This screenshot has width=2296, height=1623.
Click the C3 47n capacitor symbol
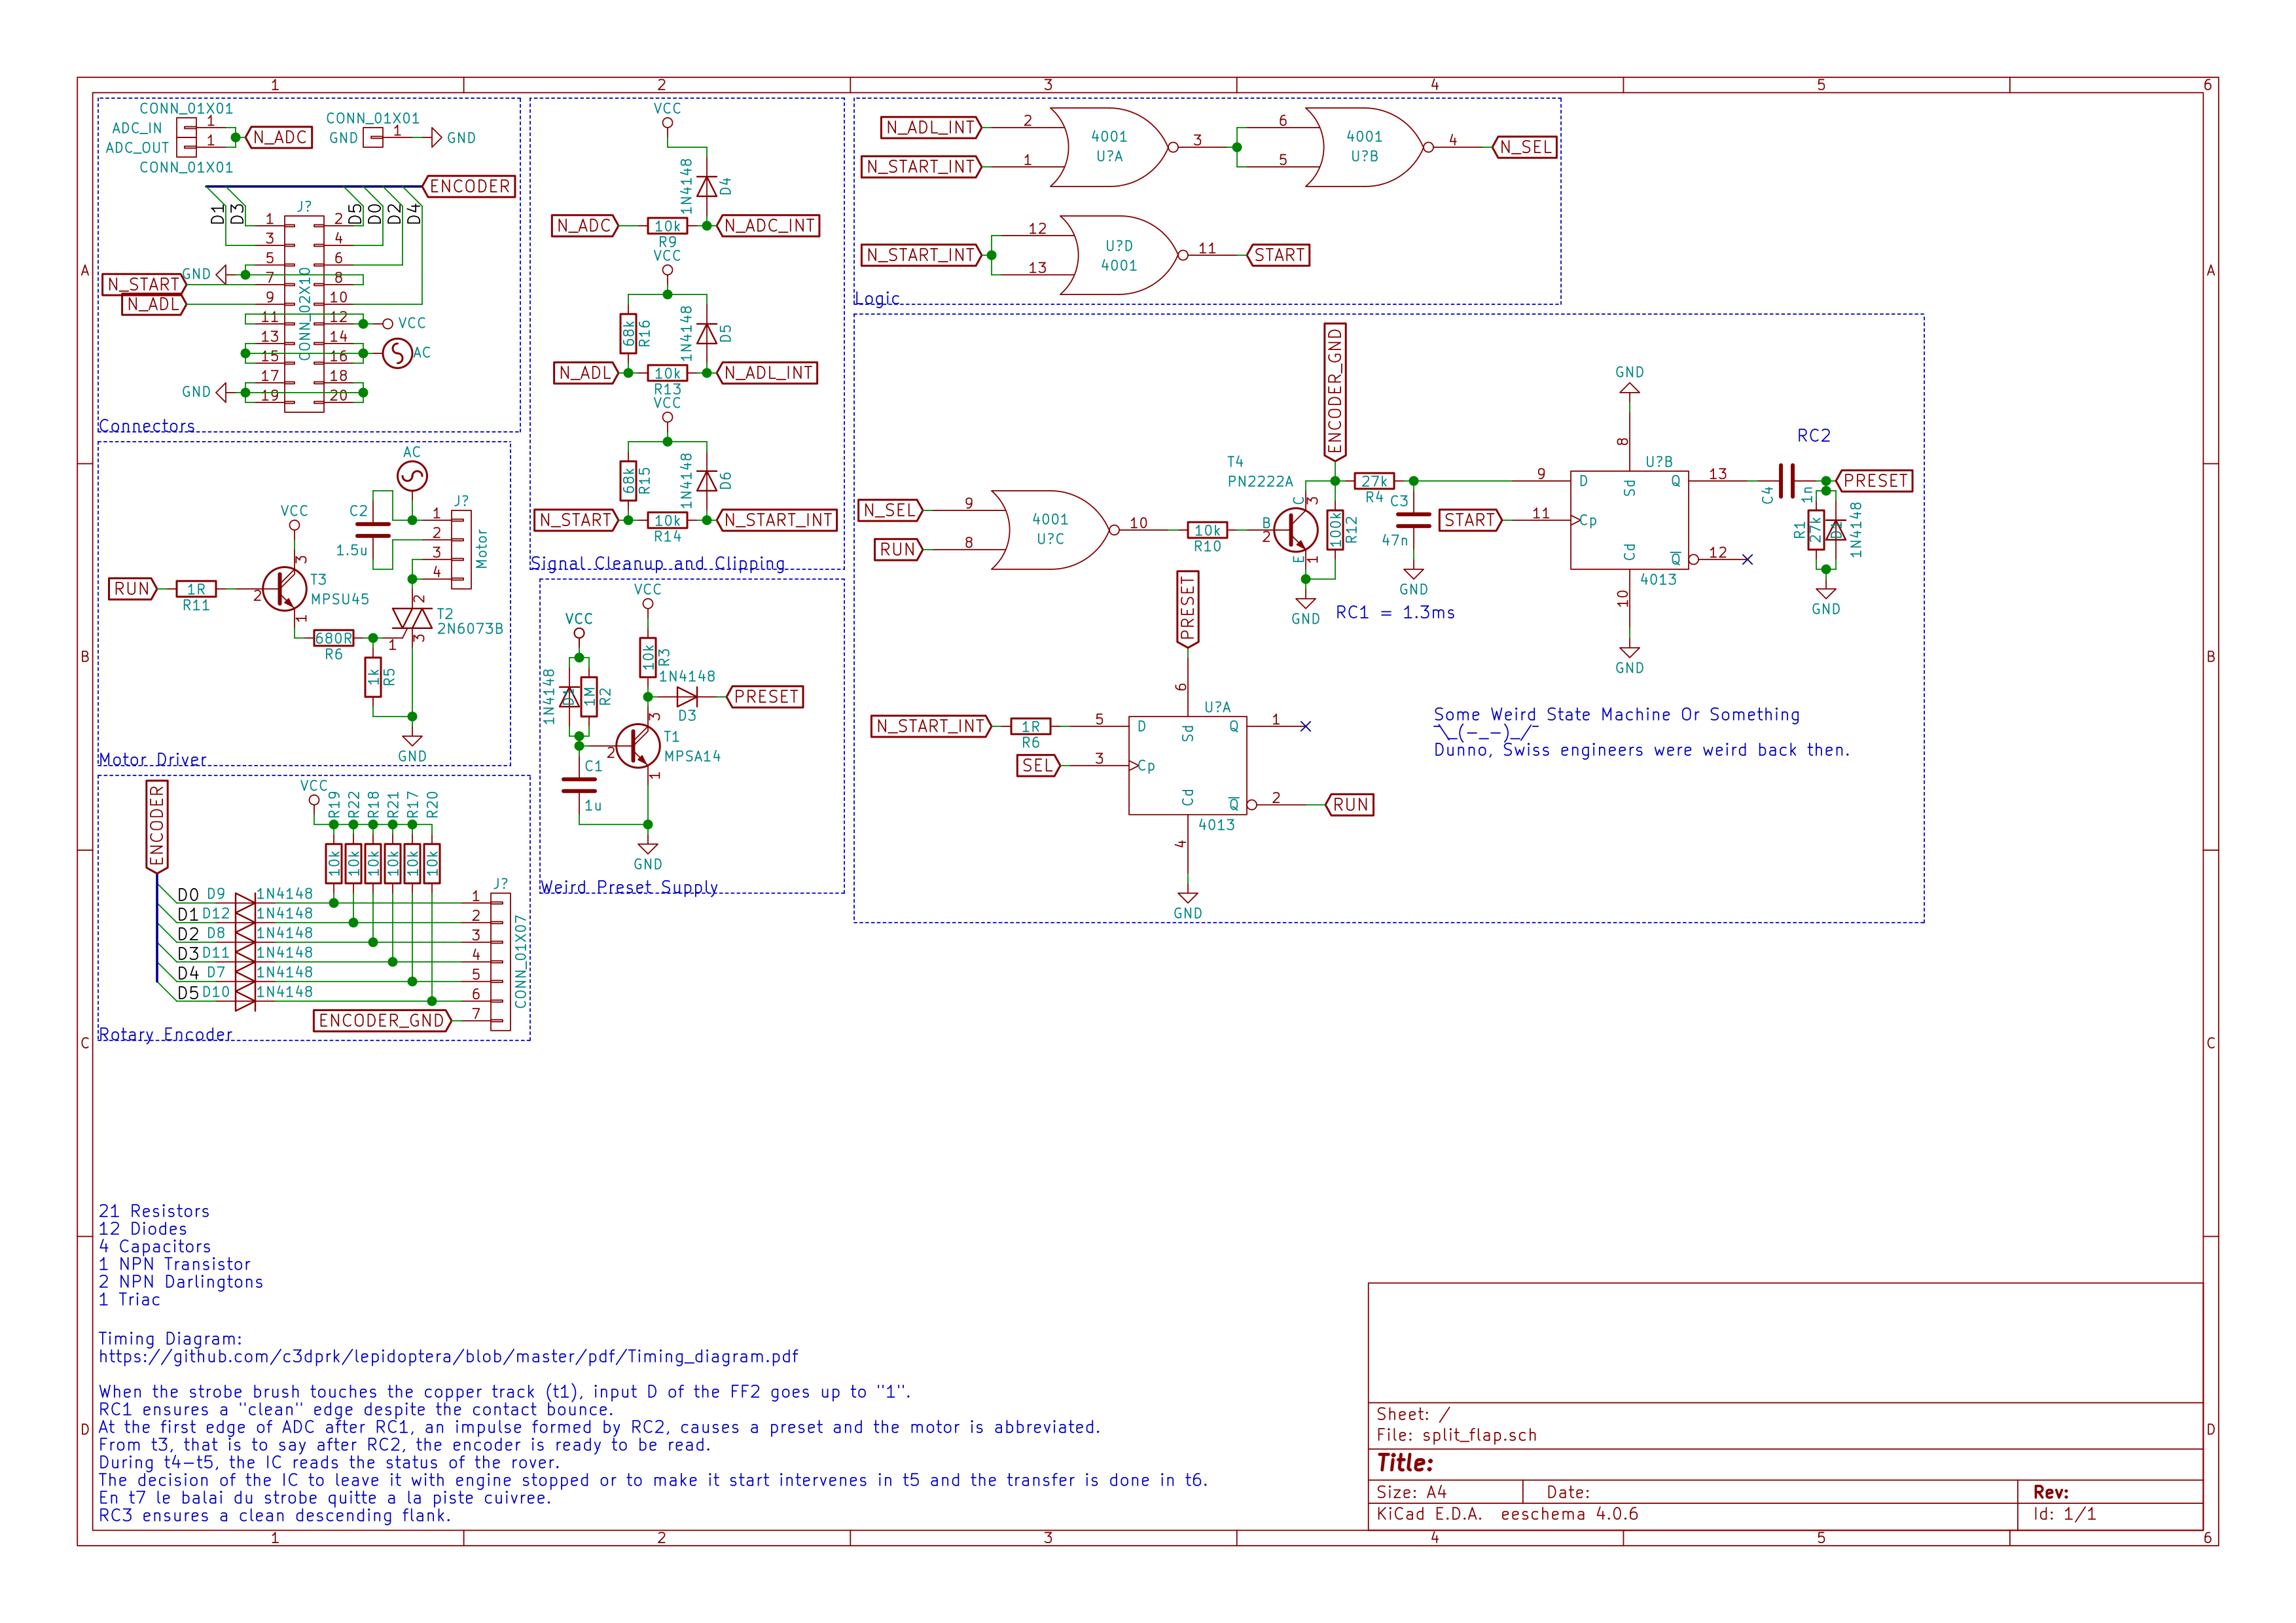(x=1413, y=520)
